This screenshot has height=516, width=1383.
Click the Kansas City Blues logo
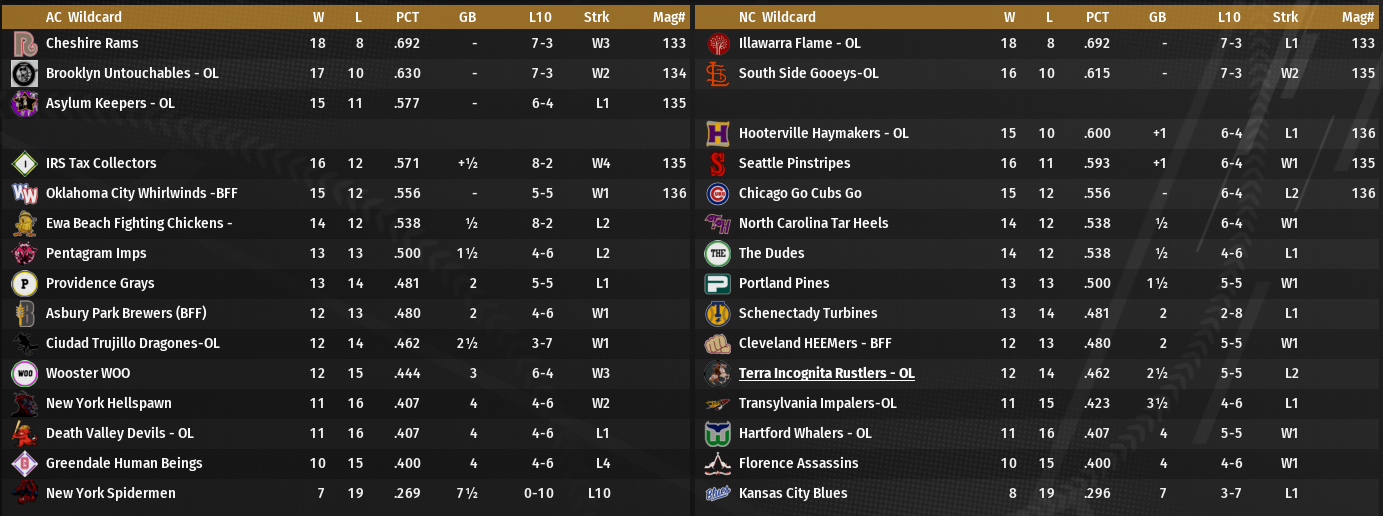coord(717,494)
